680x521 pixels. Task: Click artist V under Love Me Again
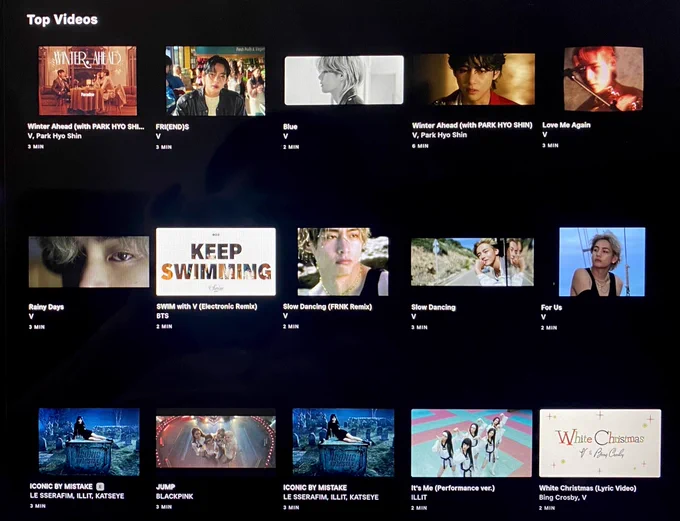tap(544, 135)
